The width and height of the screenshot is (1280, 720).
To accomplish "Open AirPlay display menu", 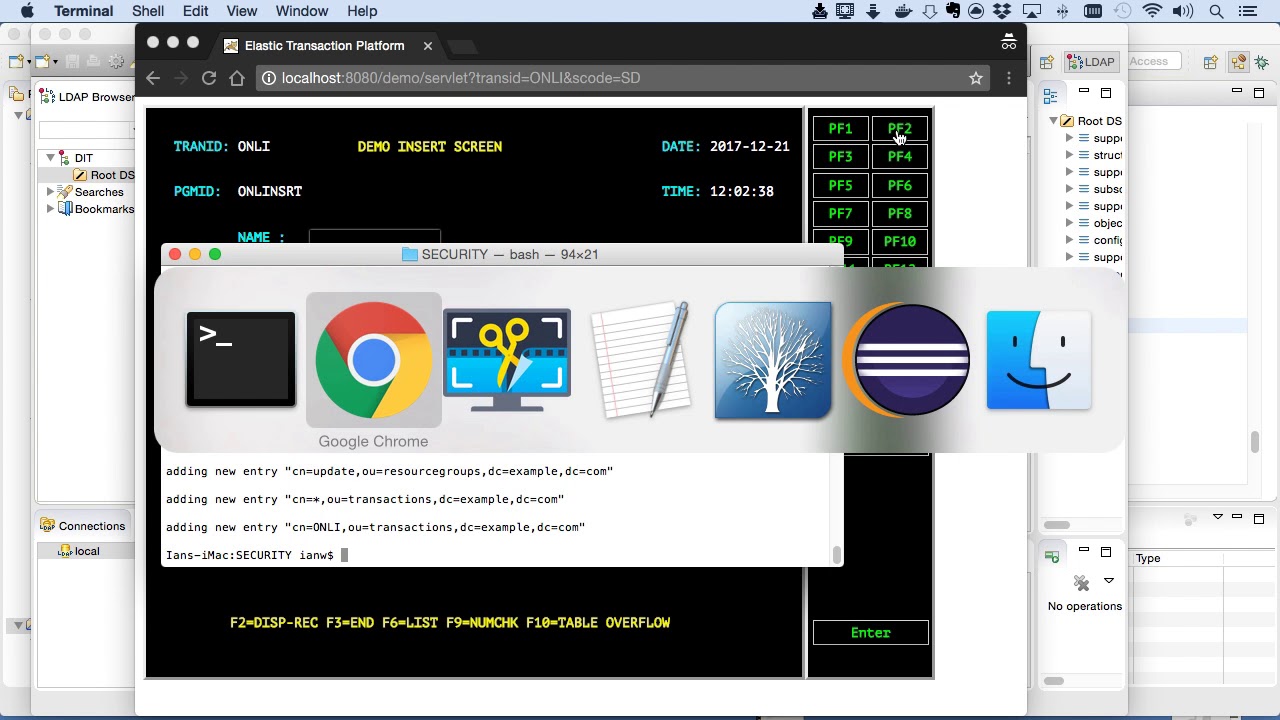I will tap(1034, 11).
